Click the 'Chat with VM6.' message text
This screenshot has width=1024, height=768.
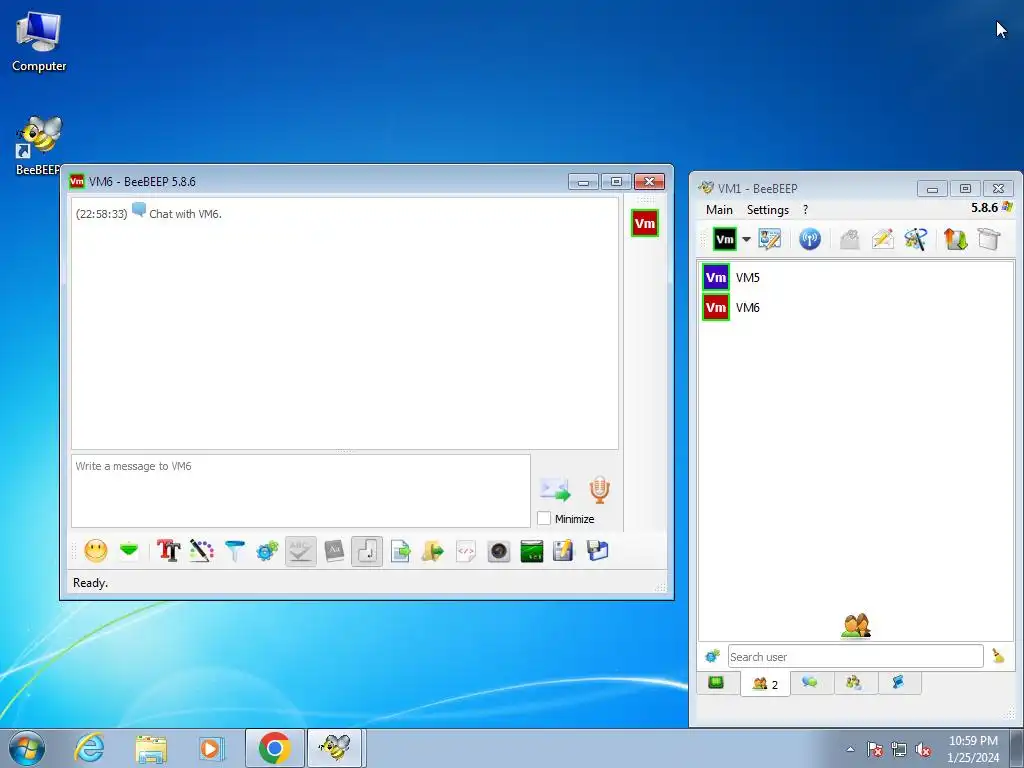tap(185, 214)
